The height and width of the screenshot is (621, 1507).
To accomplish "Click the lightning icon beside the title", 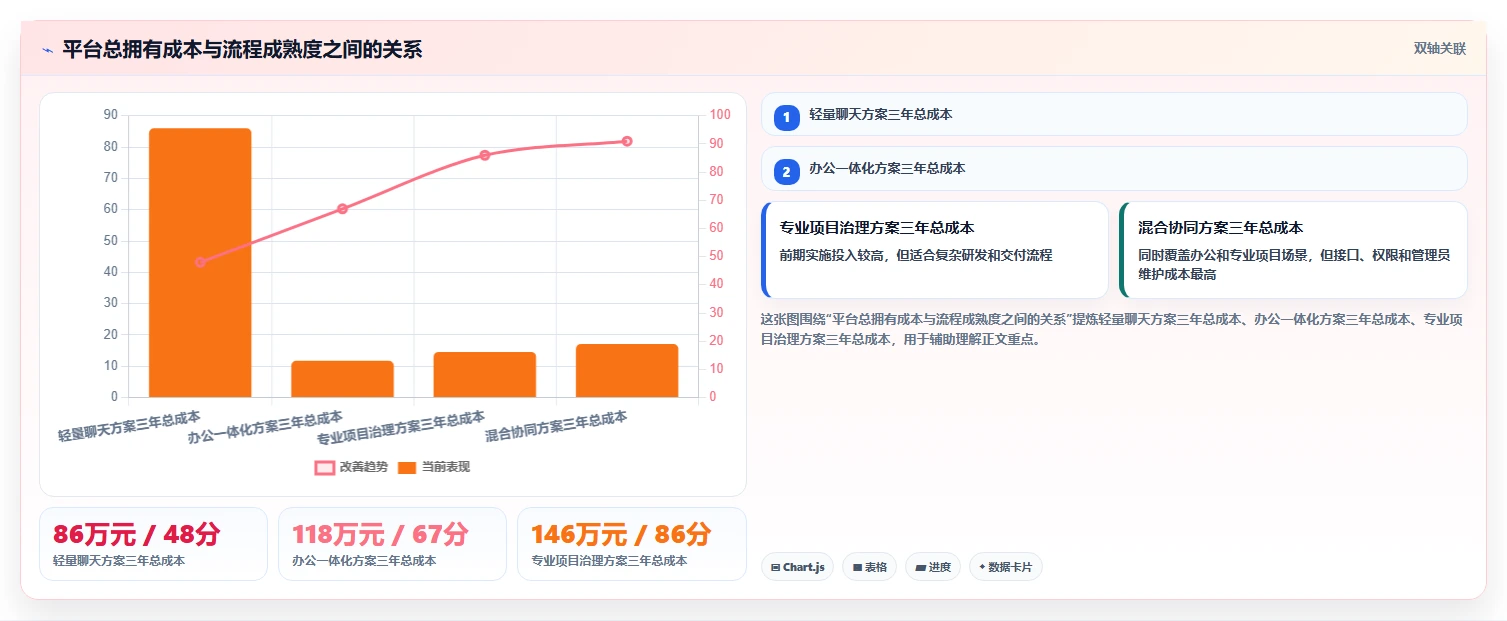I will pyautogui.click(x=47, y=50).
